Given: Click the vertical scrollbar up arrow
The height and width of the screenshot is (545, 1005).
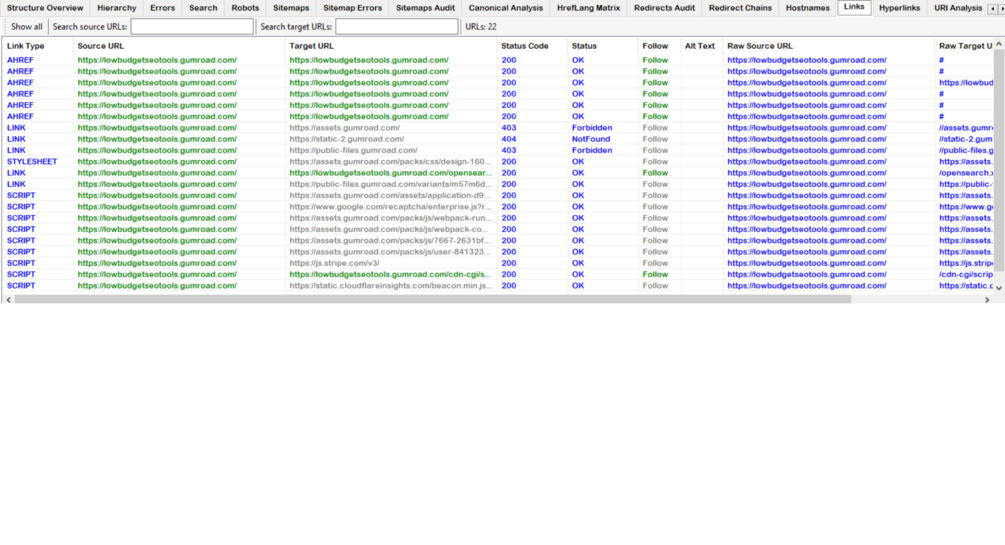Looking at the screenshot, I should (x=999, y=44).
